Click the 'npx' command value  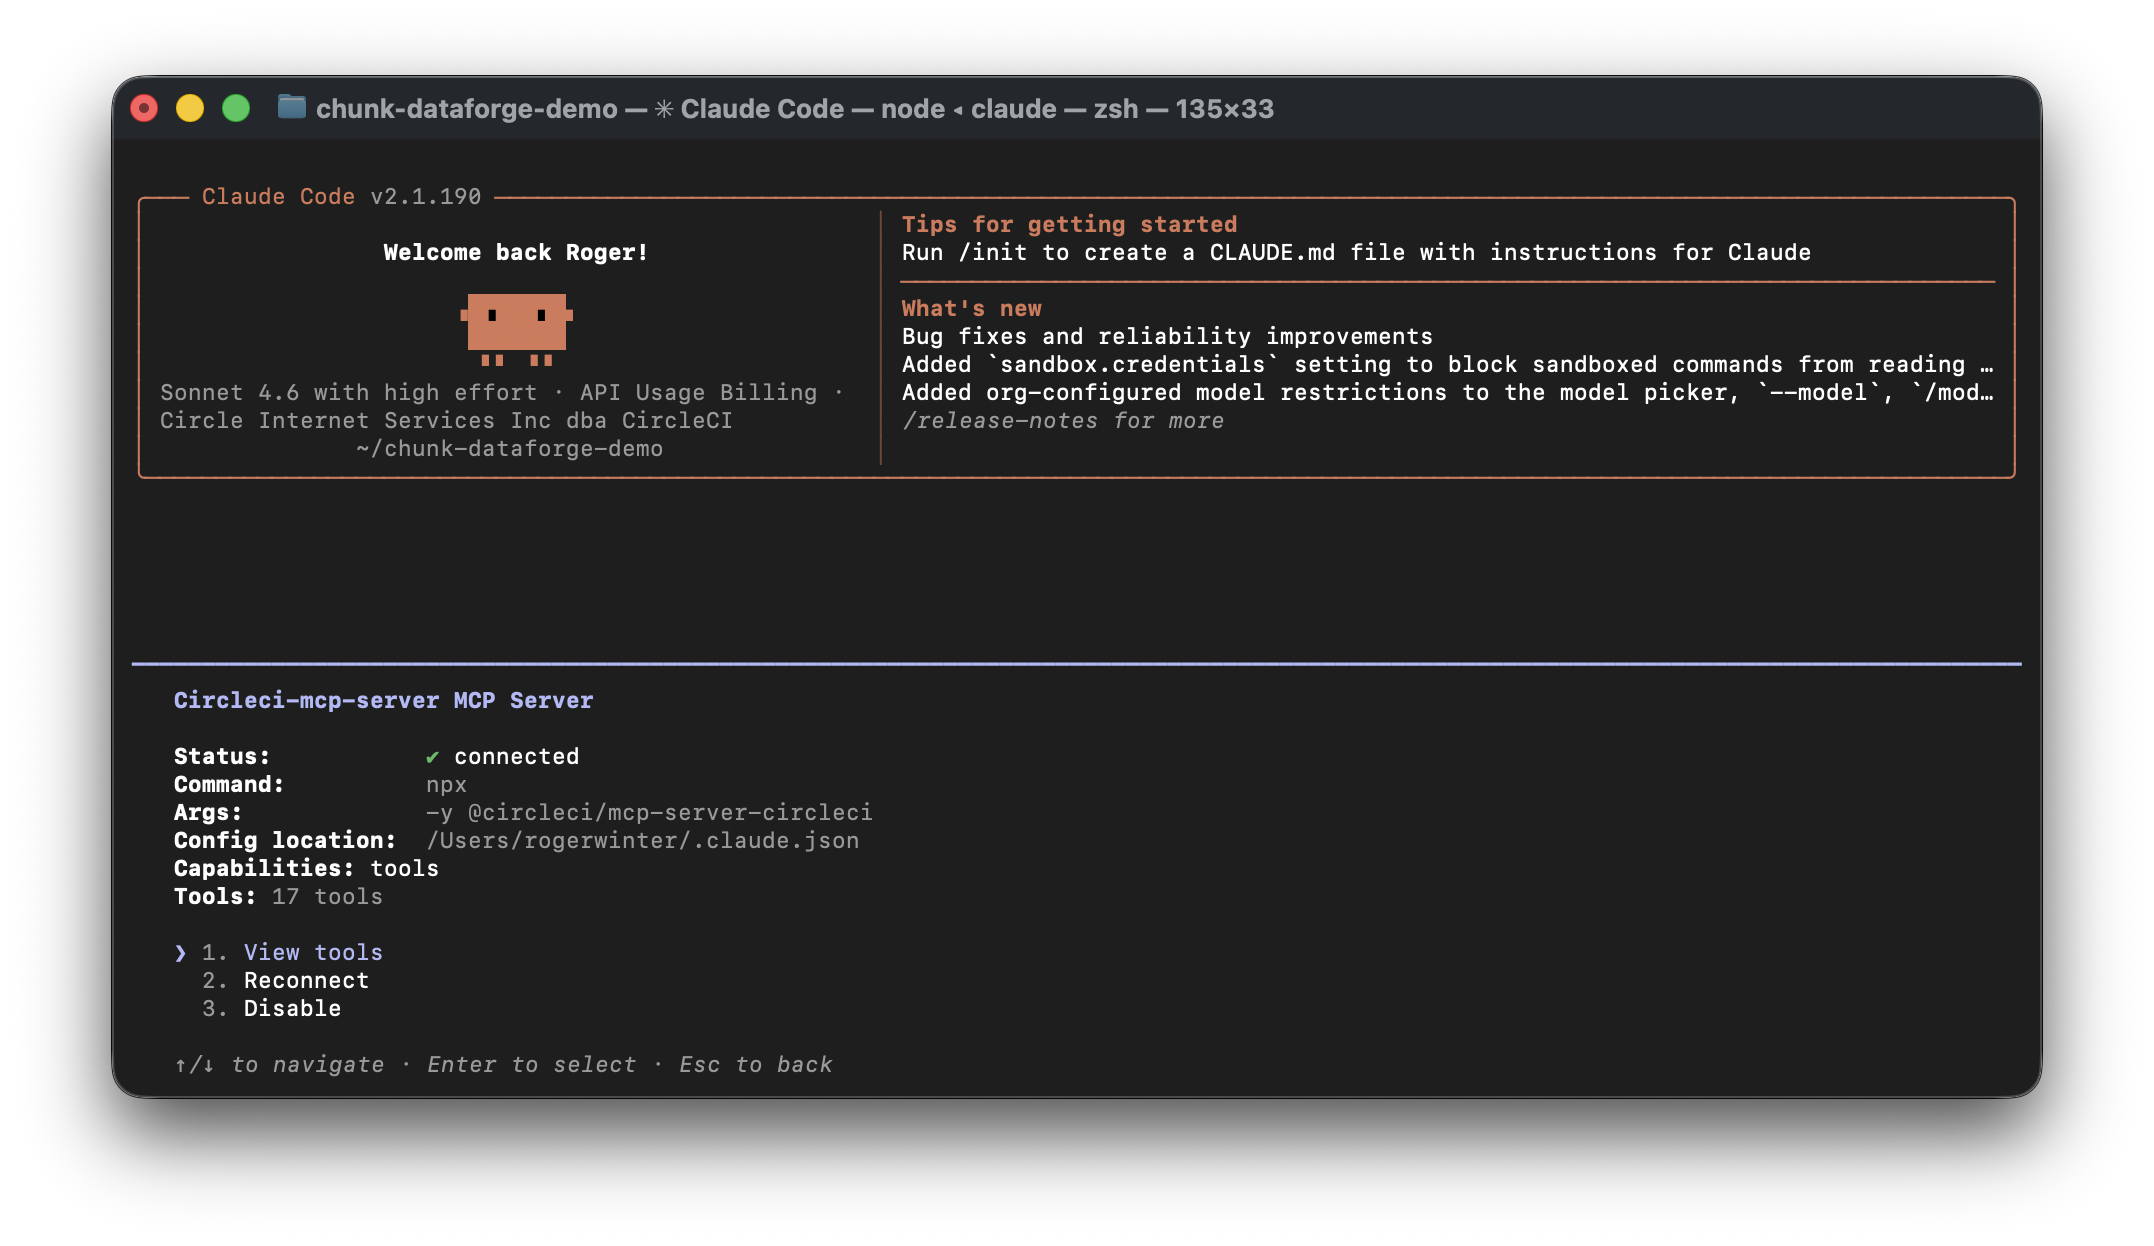(x=446, y=784)
